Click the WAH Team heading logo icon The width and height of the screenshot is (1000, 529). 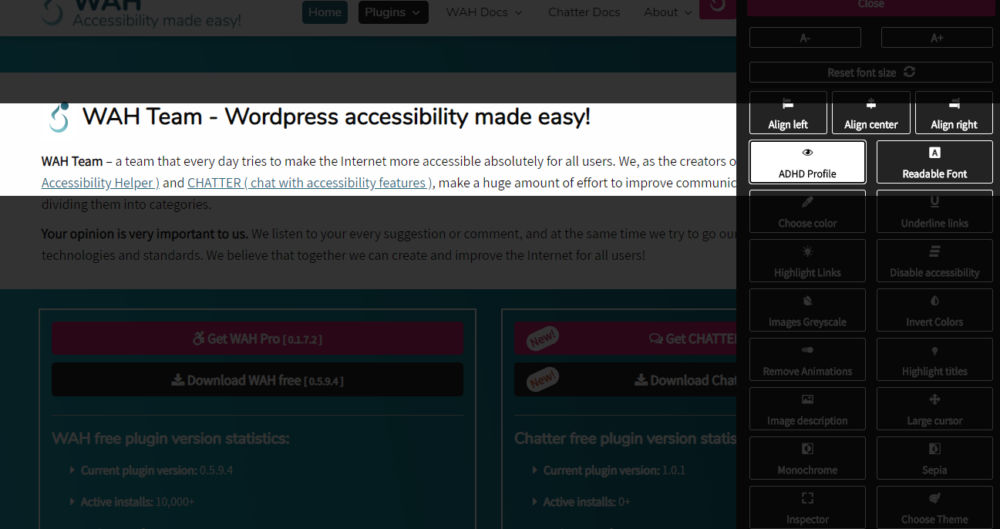click(59, 117)
